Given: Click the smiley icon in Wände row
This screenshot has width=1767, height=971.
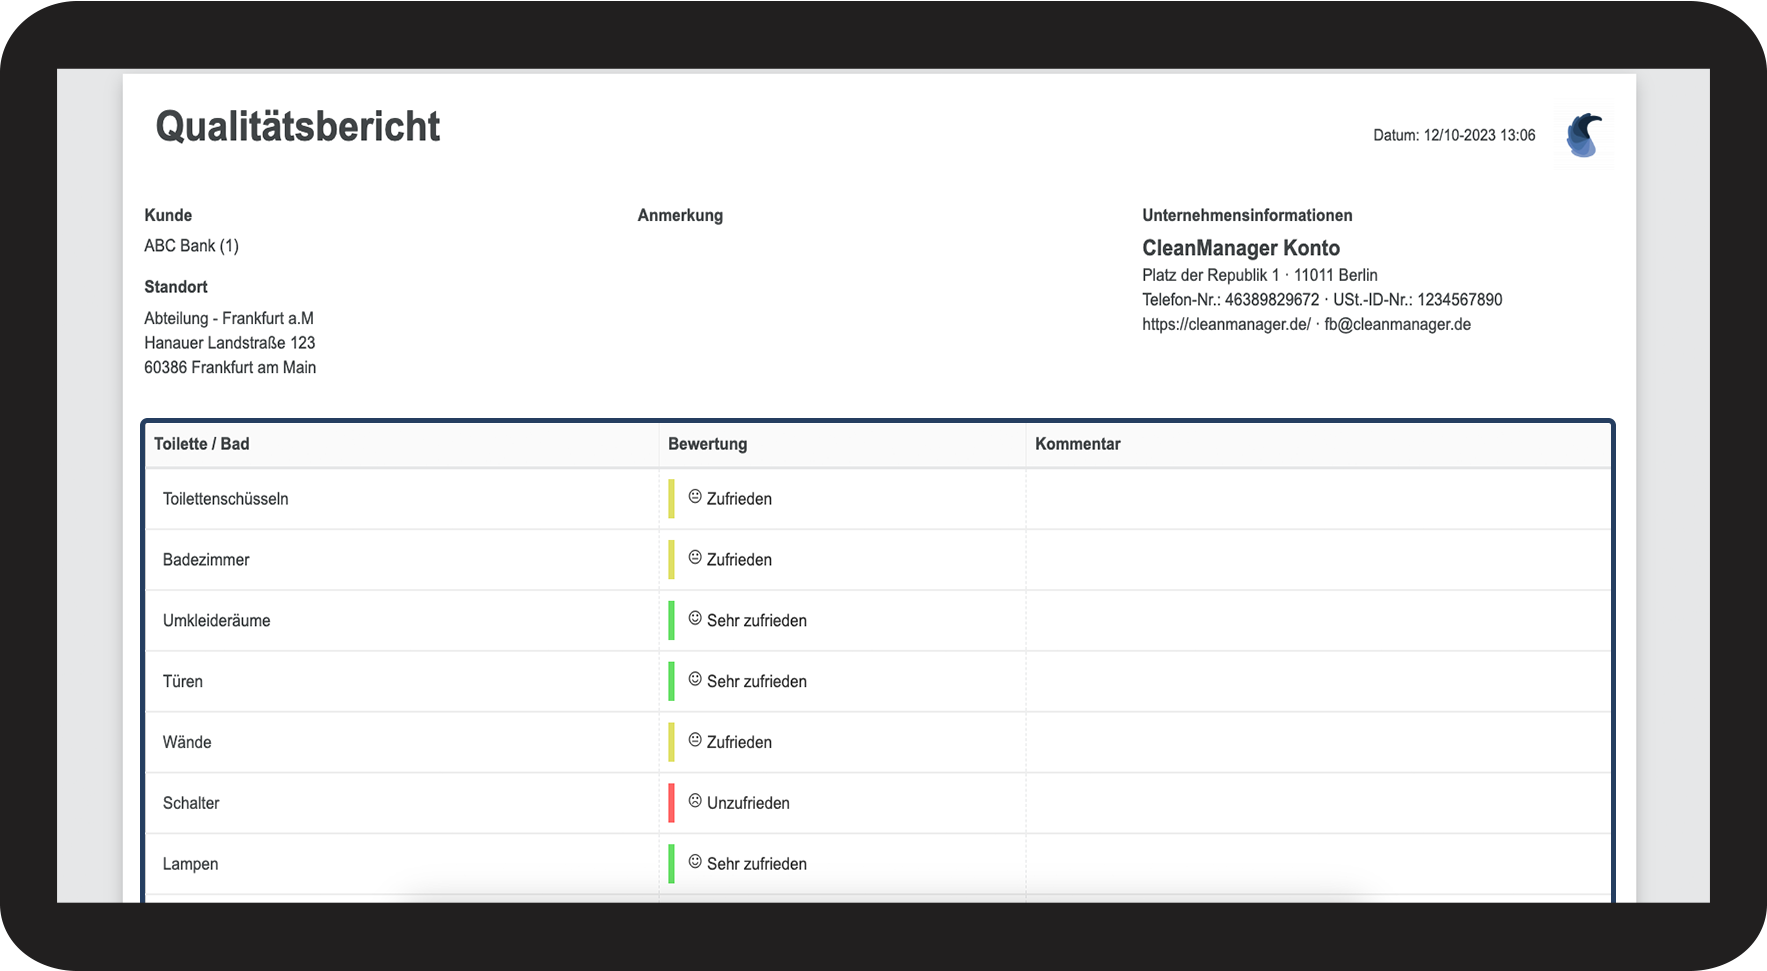Looking at the screenshot, I should coord(695,741).
